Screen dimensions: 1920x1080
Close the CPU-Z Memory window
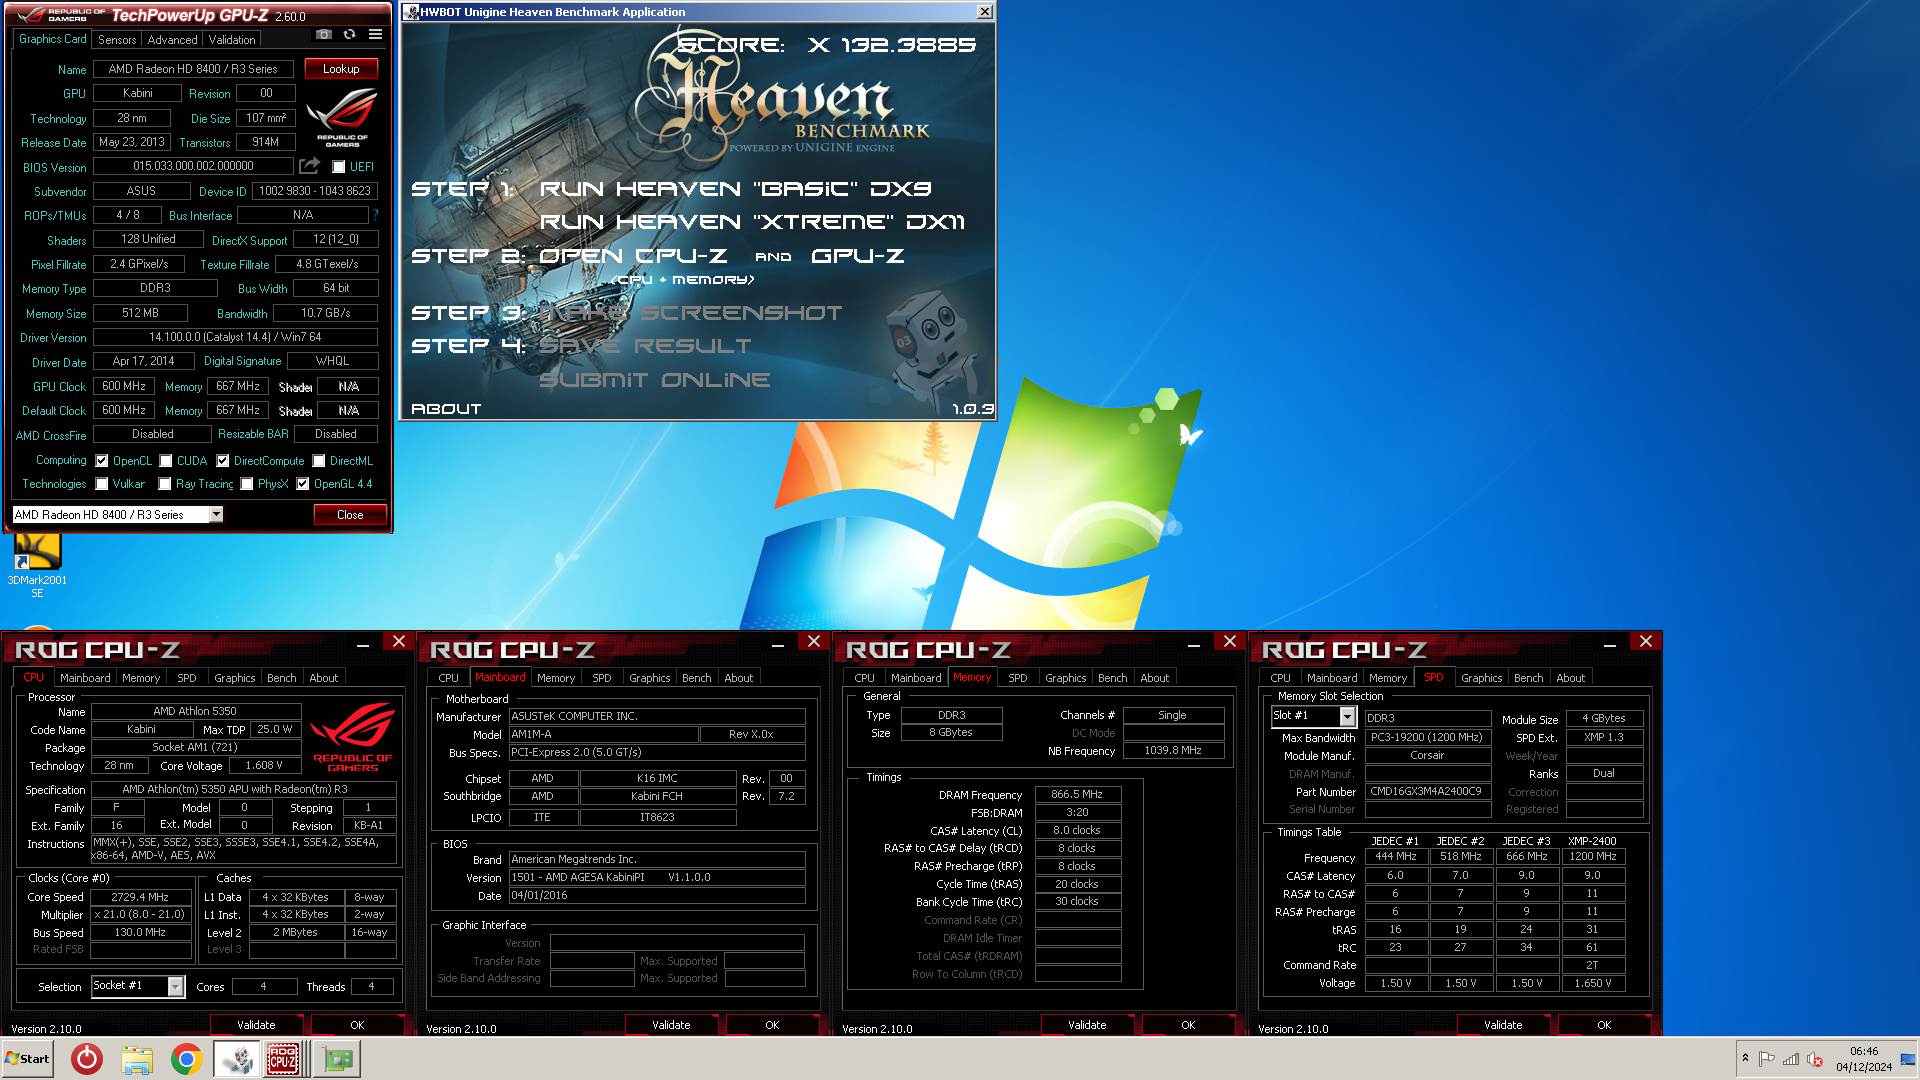click(1230, 641)
